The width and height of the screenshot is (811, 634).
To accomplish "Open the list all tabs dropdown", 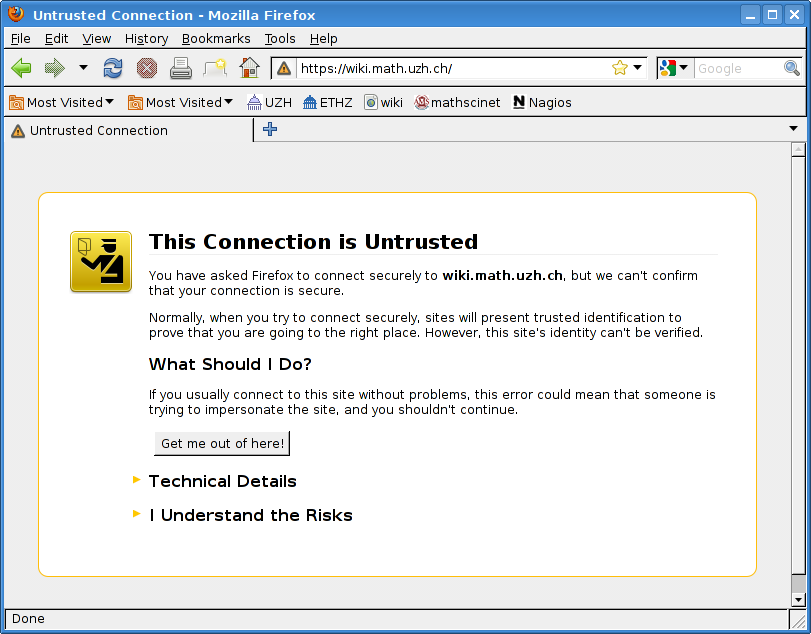I will coord(794,129).
